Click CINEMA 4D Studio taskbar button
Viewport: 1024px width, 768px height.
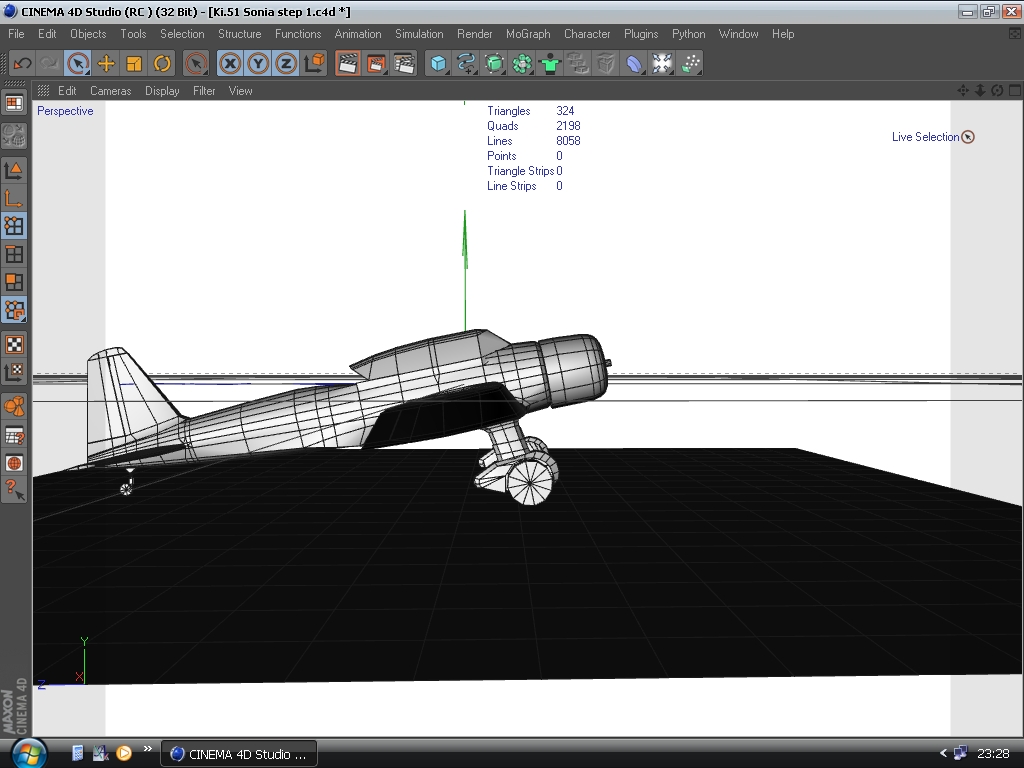pos(239,754)
